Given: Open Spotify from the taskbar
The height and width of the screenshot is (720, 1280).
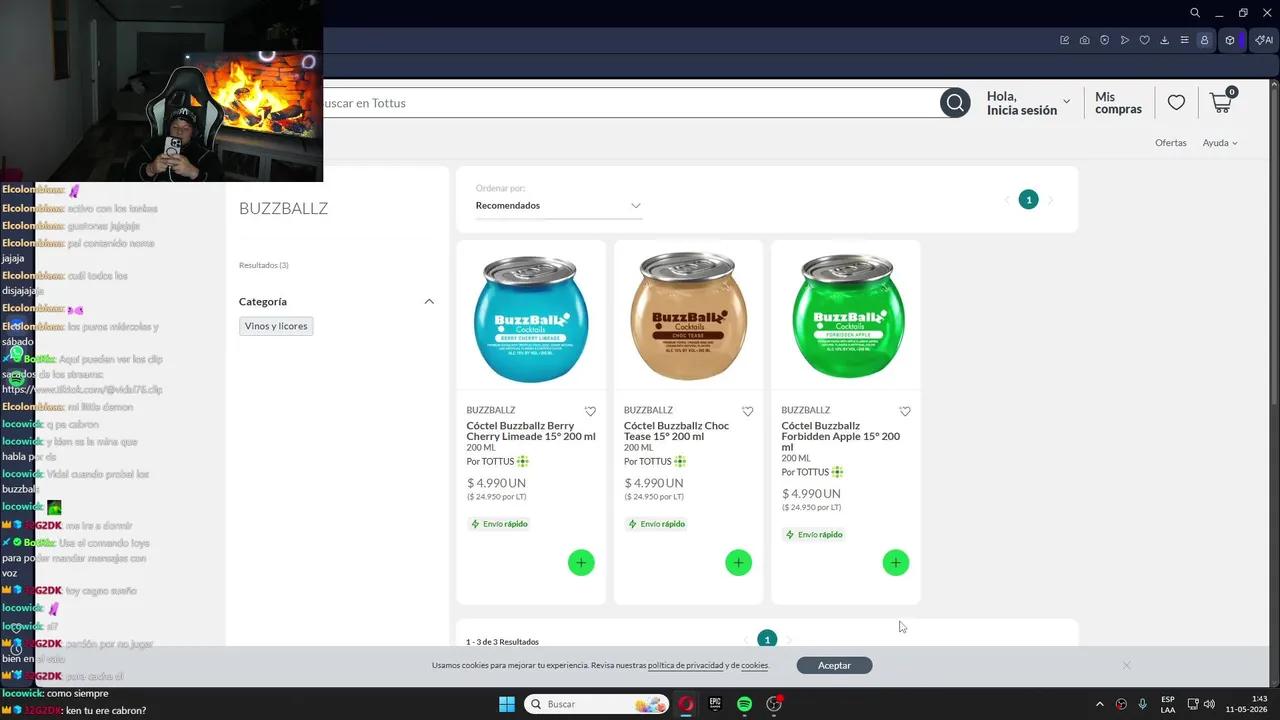Looking at the screenshot, I should click(744, 704).
